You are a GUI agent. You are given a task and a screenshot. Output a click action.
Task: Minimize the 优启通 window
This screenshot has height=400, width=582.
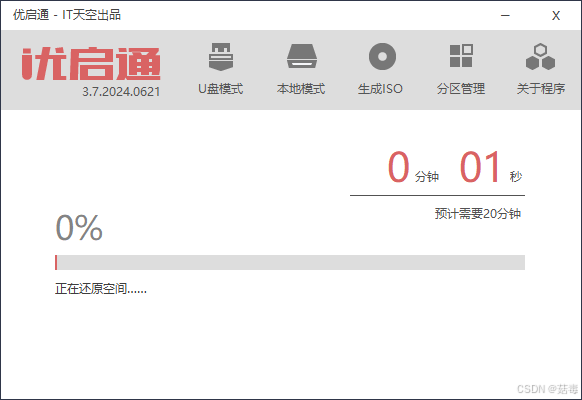click(x=505, y=15)
